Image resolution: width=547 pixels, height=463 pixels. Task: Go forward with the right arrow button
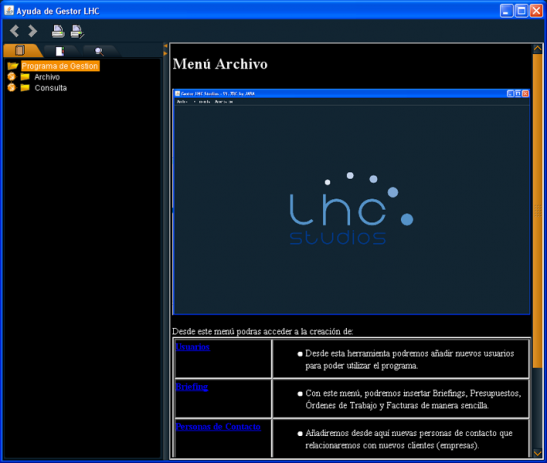point(32,31)
